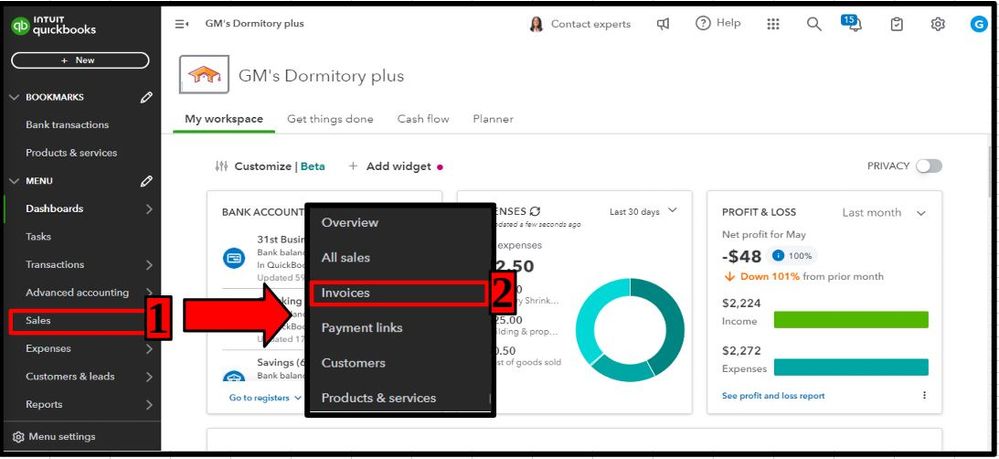Select All sales in Sales flyout
Screen dimensions: 999x459
[345, 258]
